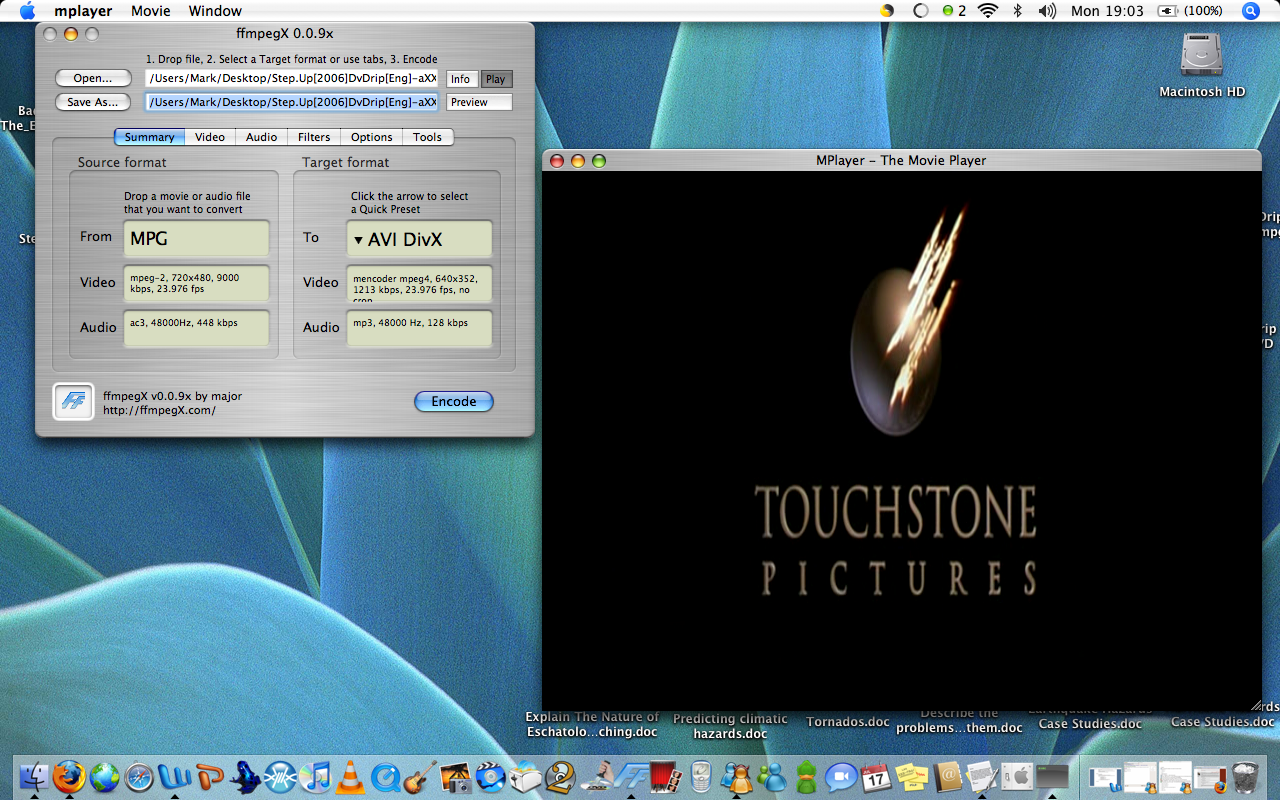1280x800 pixels.
Task: Open VLC traffic cone icon
Action: pyautogui.click(x=351, y=777)
